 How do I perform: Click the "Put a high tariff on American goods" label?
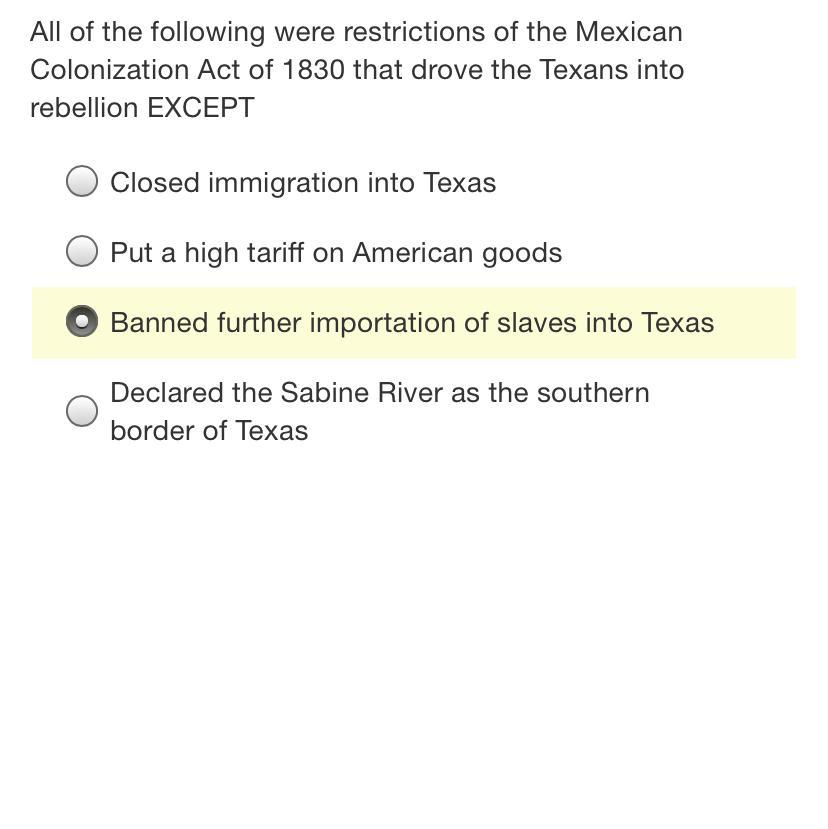(x=335, y=253)
